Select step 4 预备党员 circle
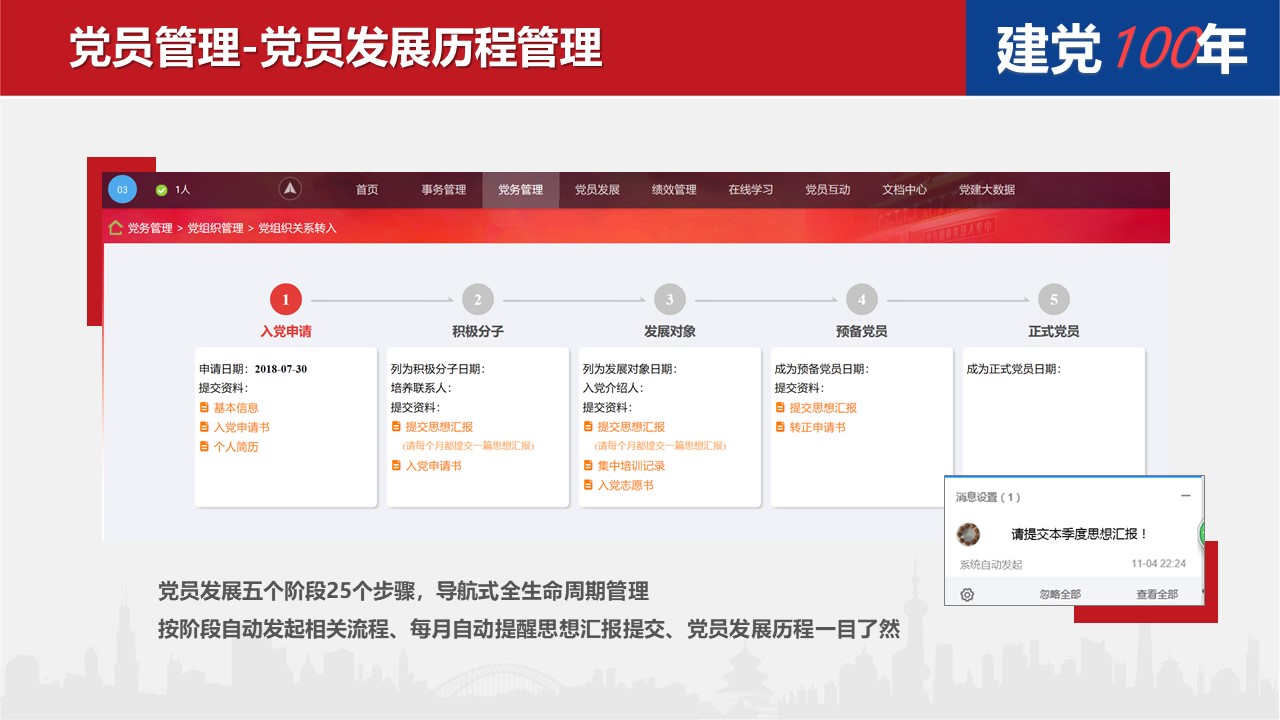 [862, 299]
